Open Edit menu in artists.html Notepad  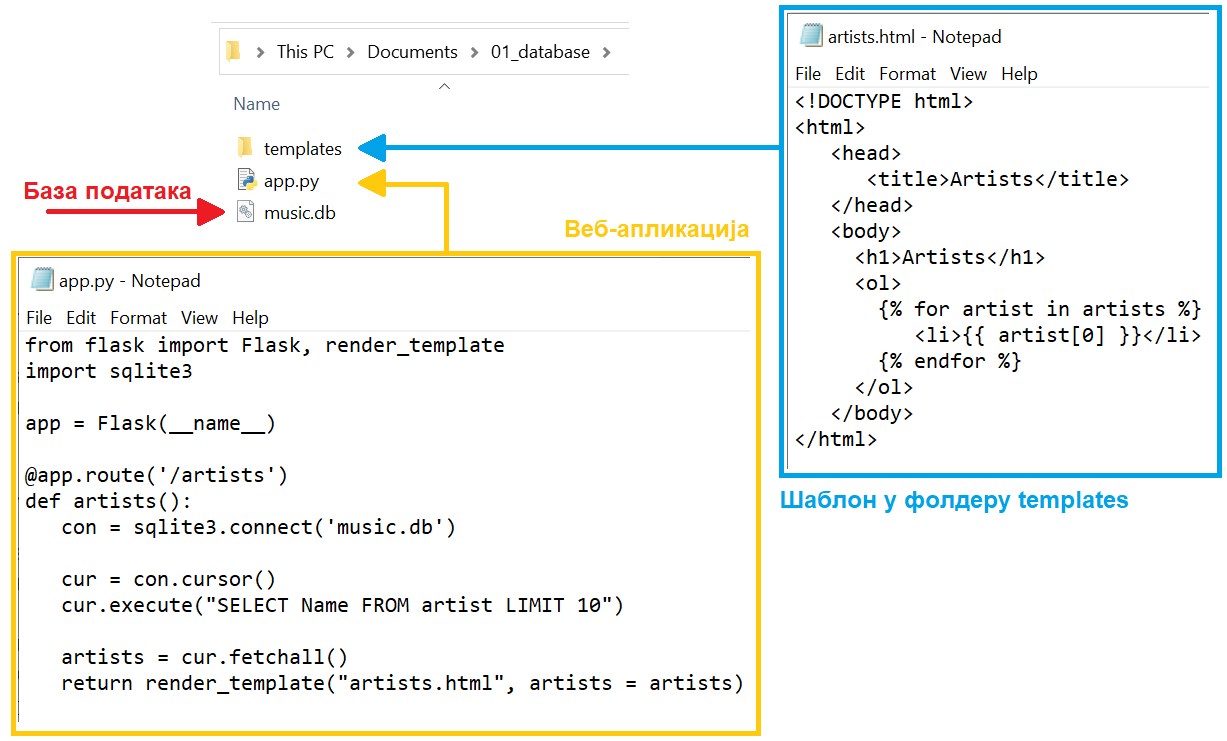coord(850,74)
